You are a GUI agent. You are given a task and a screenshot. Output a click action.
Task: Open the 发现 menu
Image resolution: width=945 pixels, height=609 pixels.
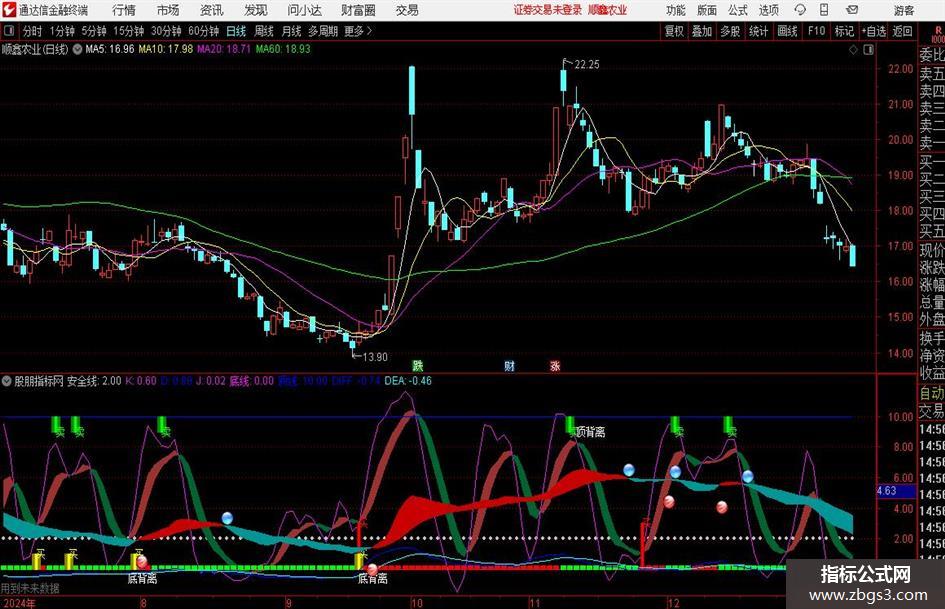click(256, 10)
